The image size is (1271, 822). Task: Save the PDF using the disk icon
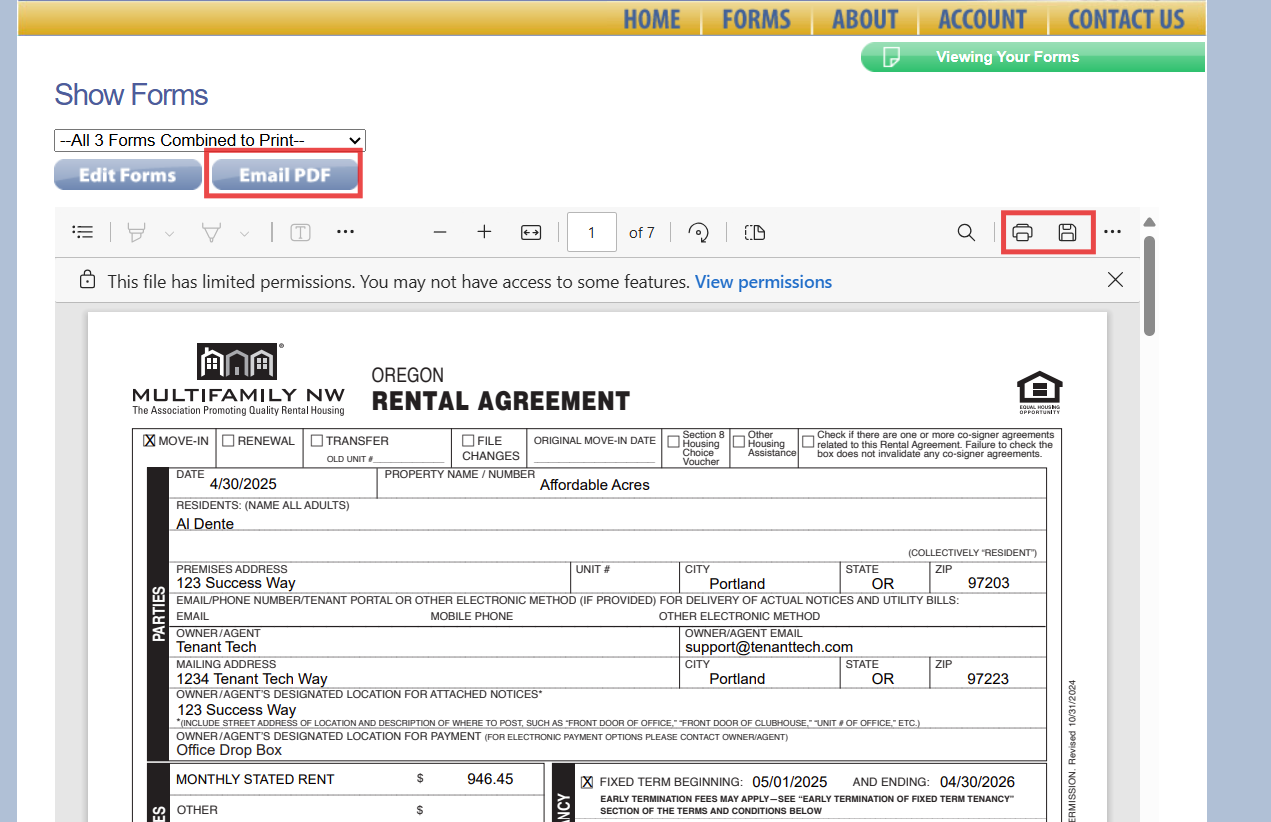click(1067, 232)
